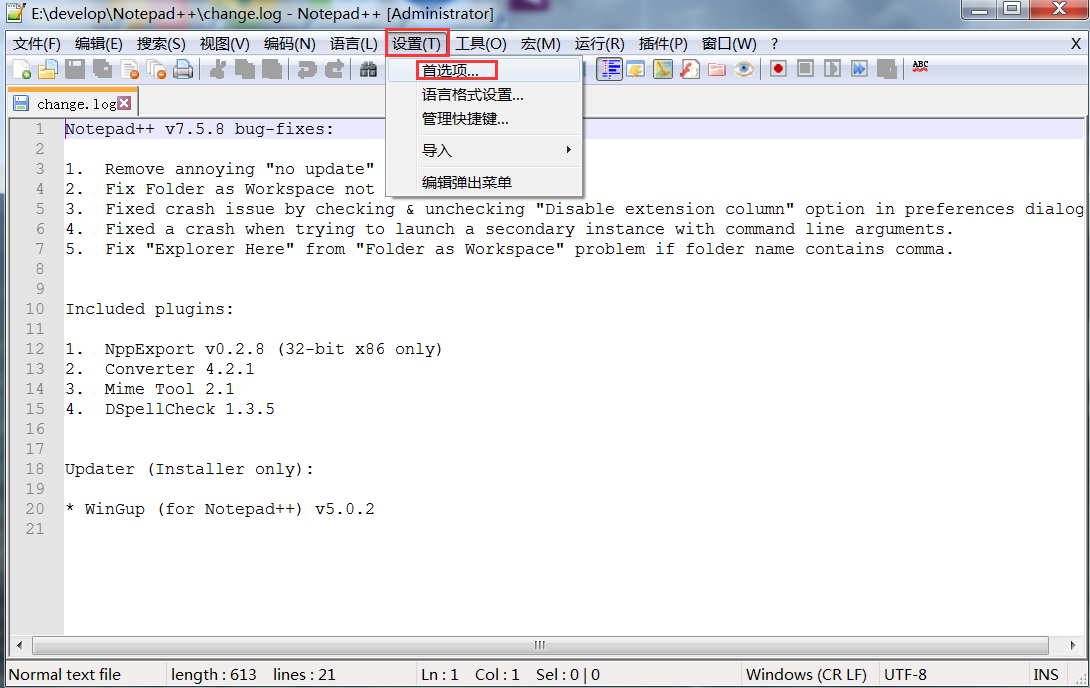Close the document with the menu bar X

1075,44
